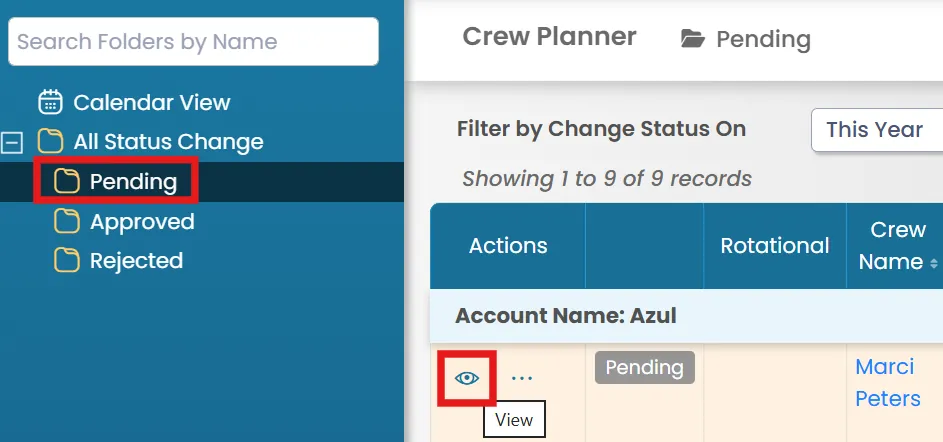Screen dimensions: 943x442
Task: Click the Approved folder icon
Action: [67, 222]
